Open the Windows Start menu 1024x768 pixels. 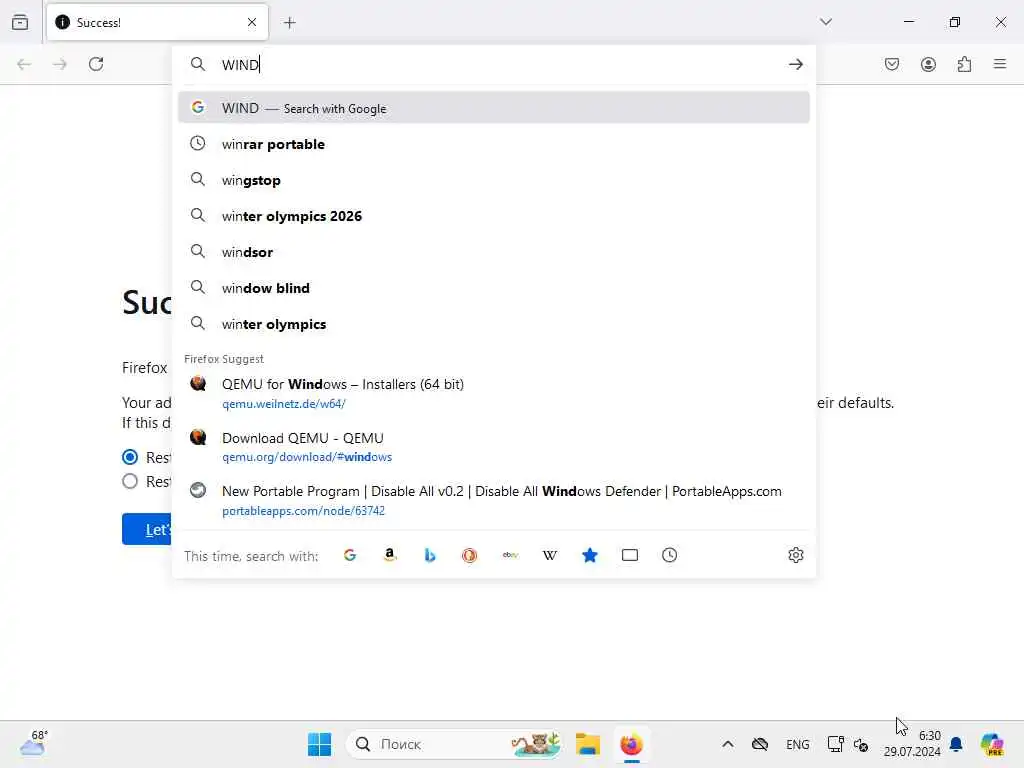click(319, 744)
